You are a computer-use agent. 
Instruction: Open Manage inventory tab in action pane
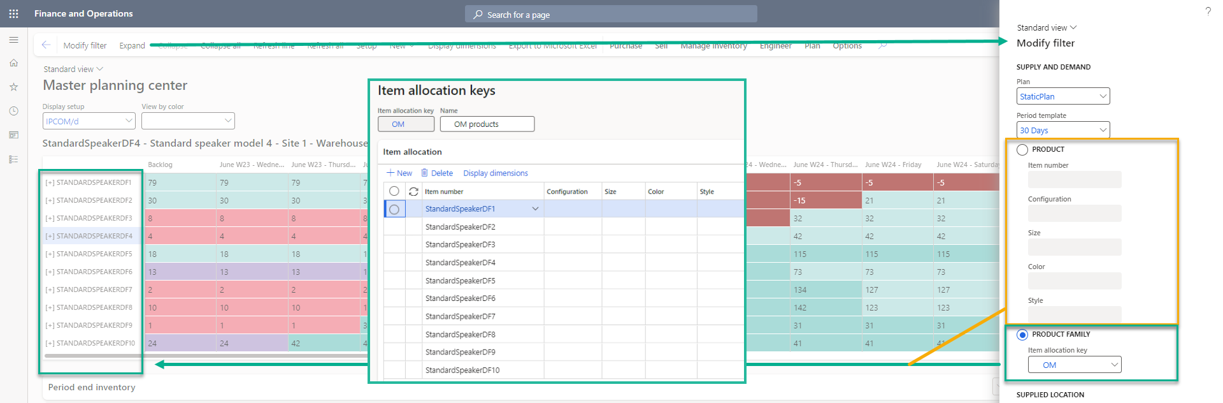click(714, 46)
